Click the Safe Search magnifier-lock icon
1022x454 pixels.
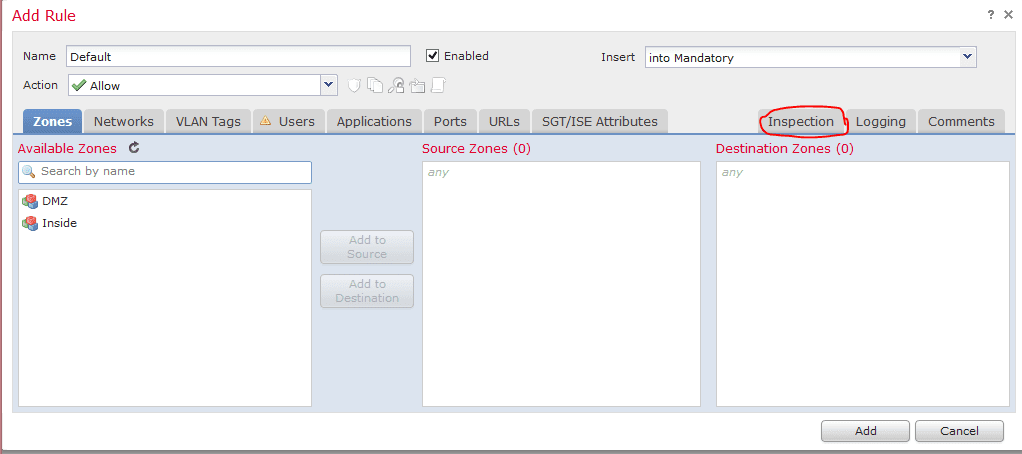[396, 85]
